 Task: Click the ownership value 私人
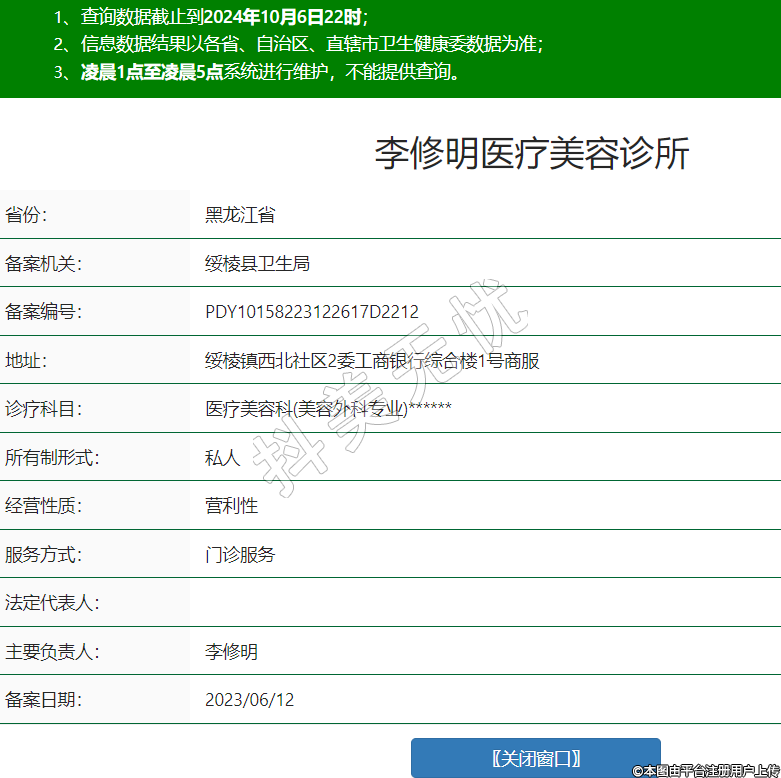pyautogui.click(x=222, y=458)
